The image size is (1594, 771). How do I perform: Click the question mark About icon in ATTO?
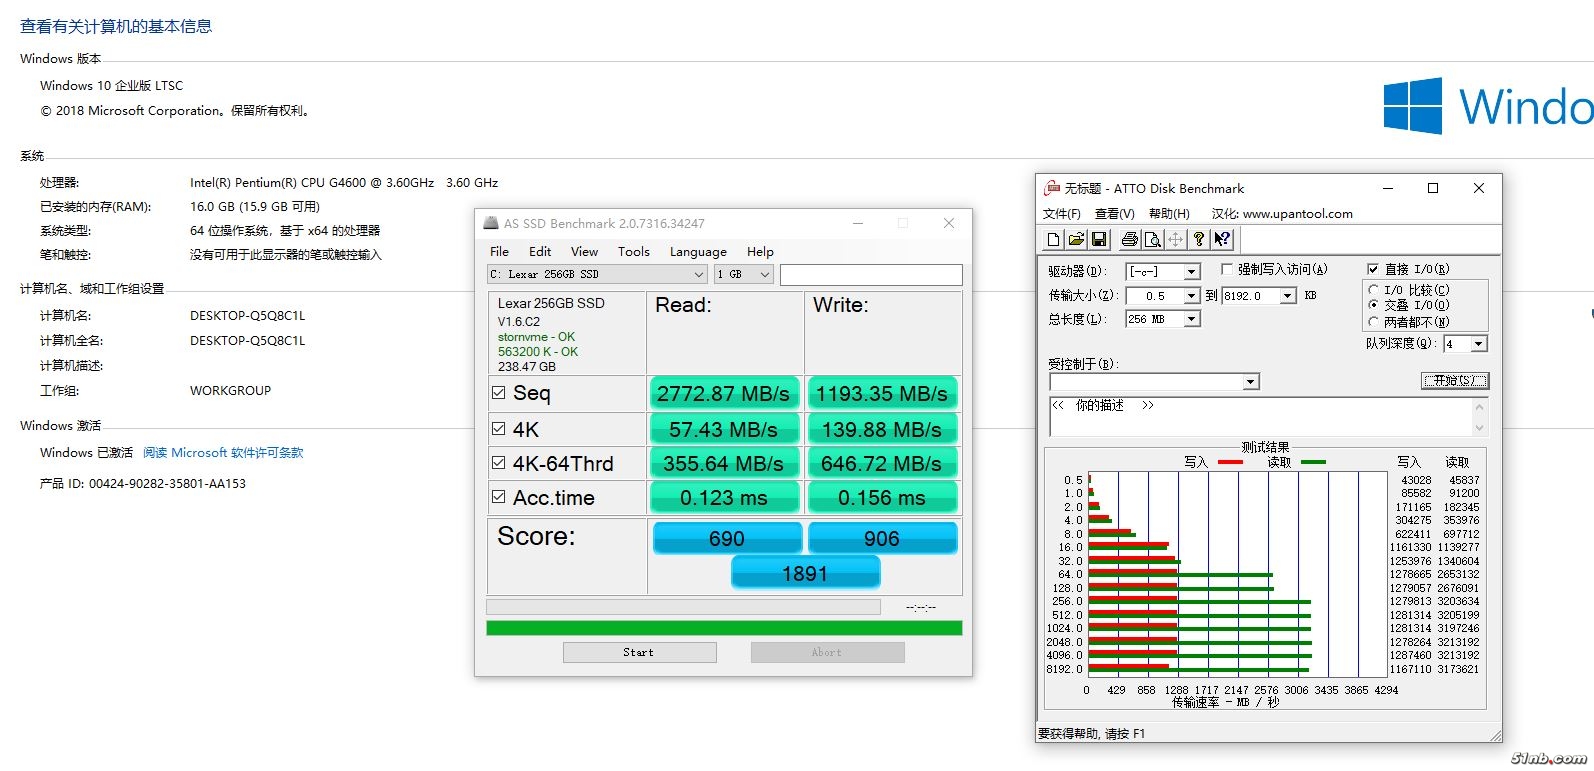pyautogui.click(x=1198, y=239)
